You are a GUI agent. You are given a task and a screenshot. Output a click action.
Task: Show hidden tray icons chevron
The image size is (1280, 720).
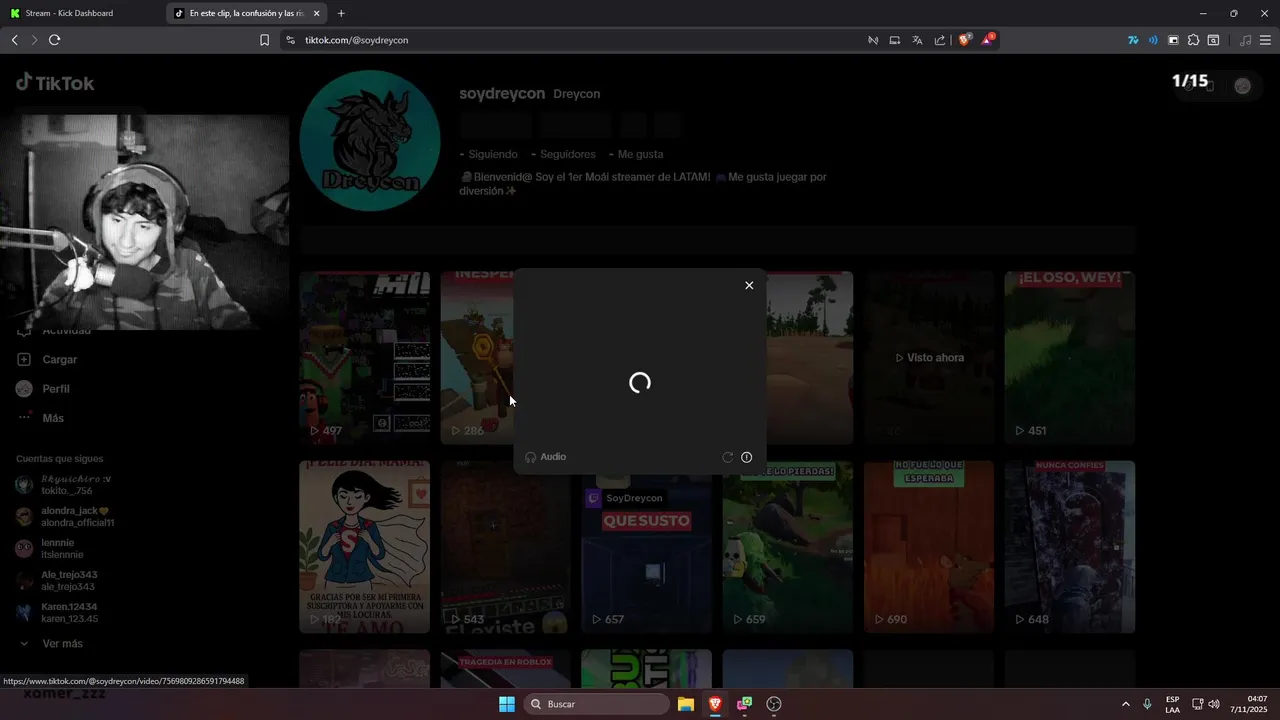[x=1125, y=704]
